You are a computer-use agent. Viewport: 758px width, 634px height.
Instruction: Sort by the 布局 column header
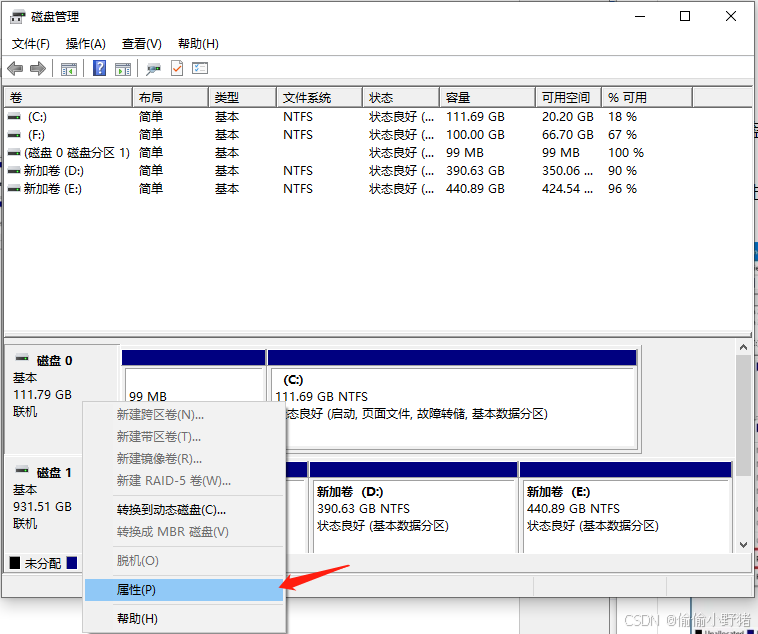pos(171,98)
